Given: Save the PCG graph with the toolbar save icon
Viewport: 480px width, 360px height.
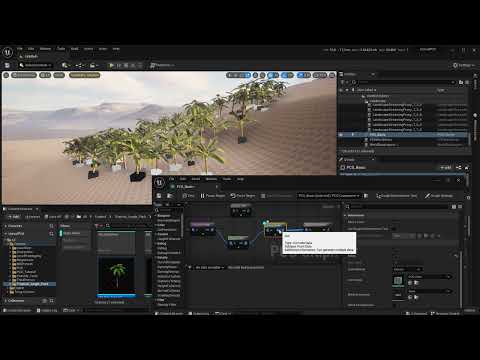Looking at the screenshot, I should [x=159, y=196].
